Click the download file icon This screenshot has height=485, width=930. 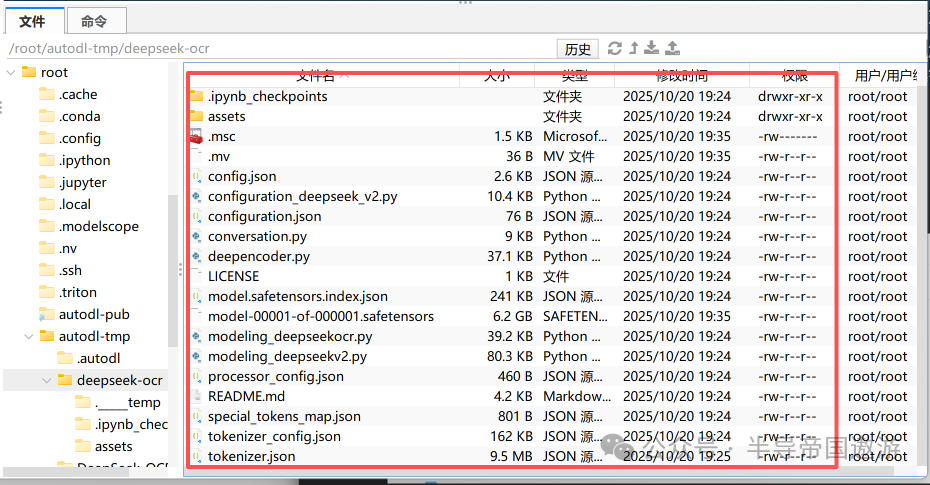651,48
